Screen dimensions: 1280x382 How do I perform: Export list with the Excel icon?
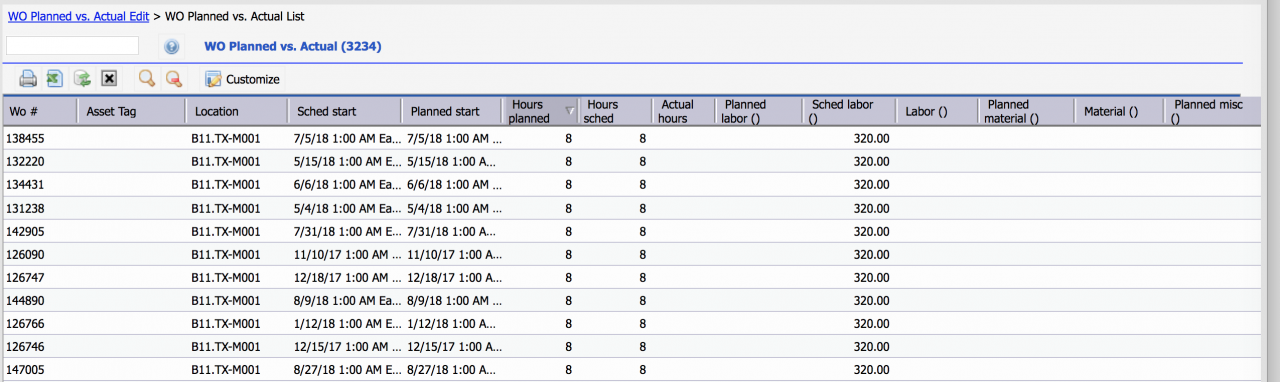(x=55, y=79)
